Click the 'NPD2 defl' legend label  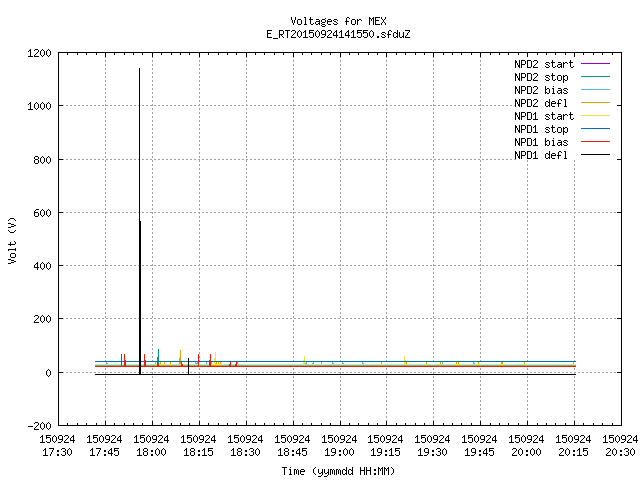(541, 103)
